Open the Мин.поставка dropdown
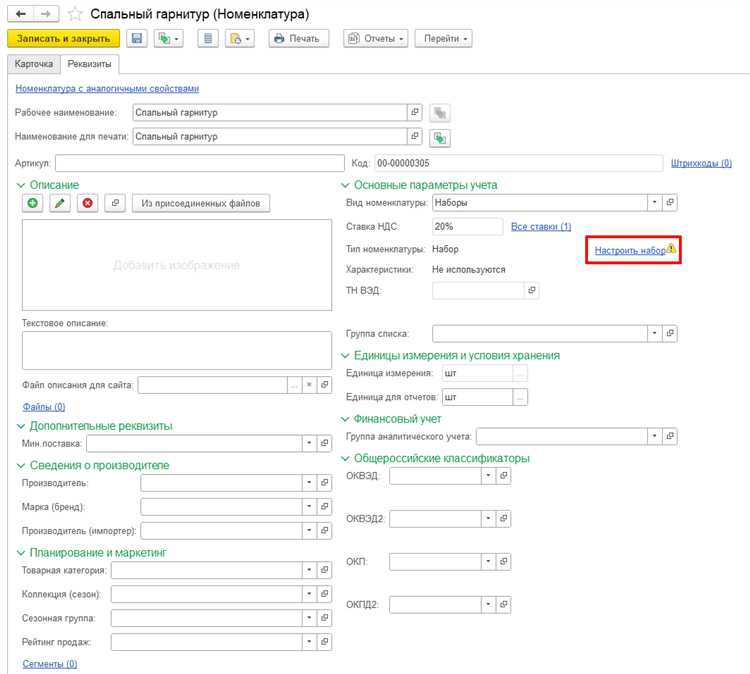 tap(309, 443)
